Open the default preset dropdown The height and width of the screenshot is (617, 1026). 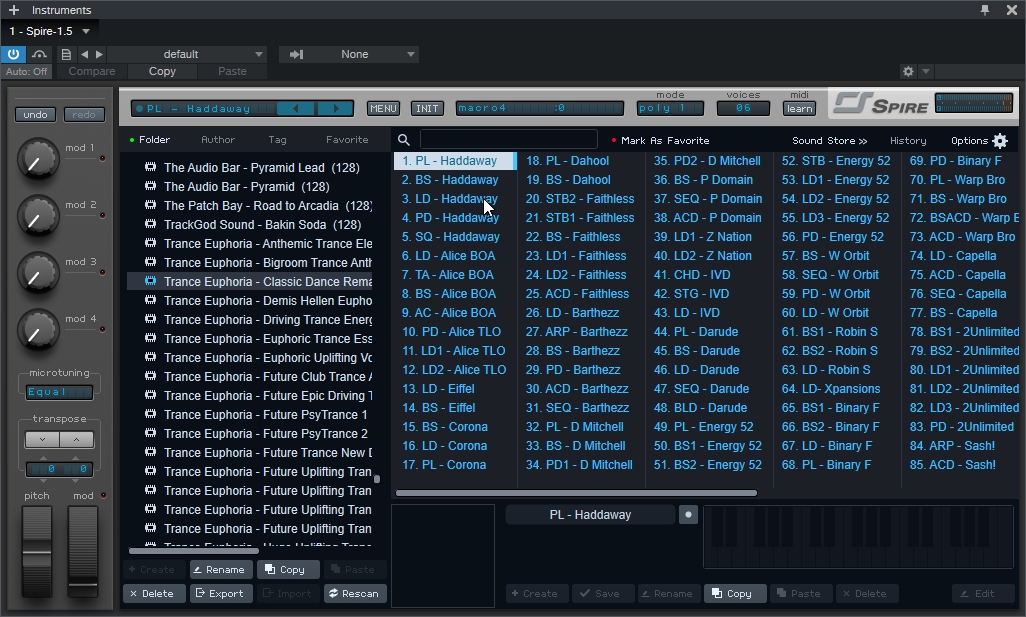186,54
